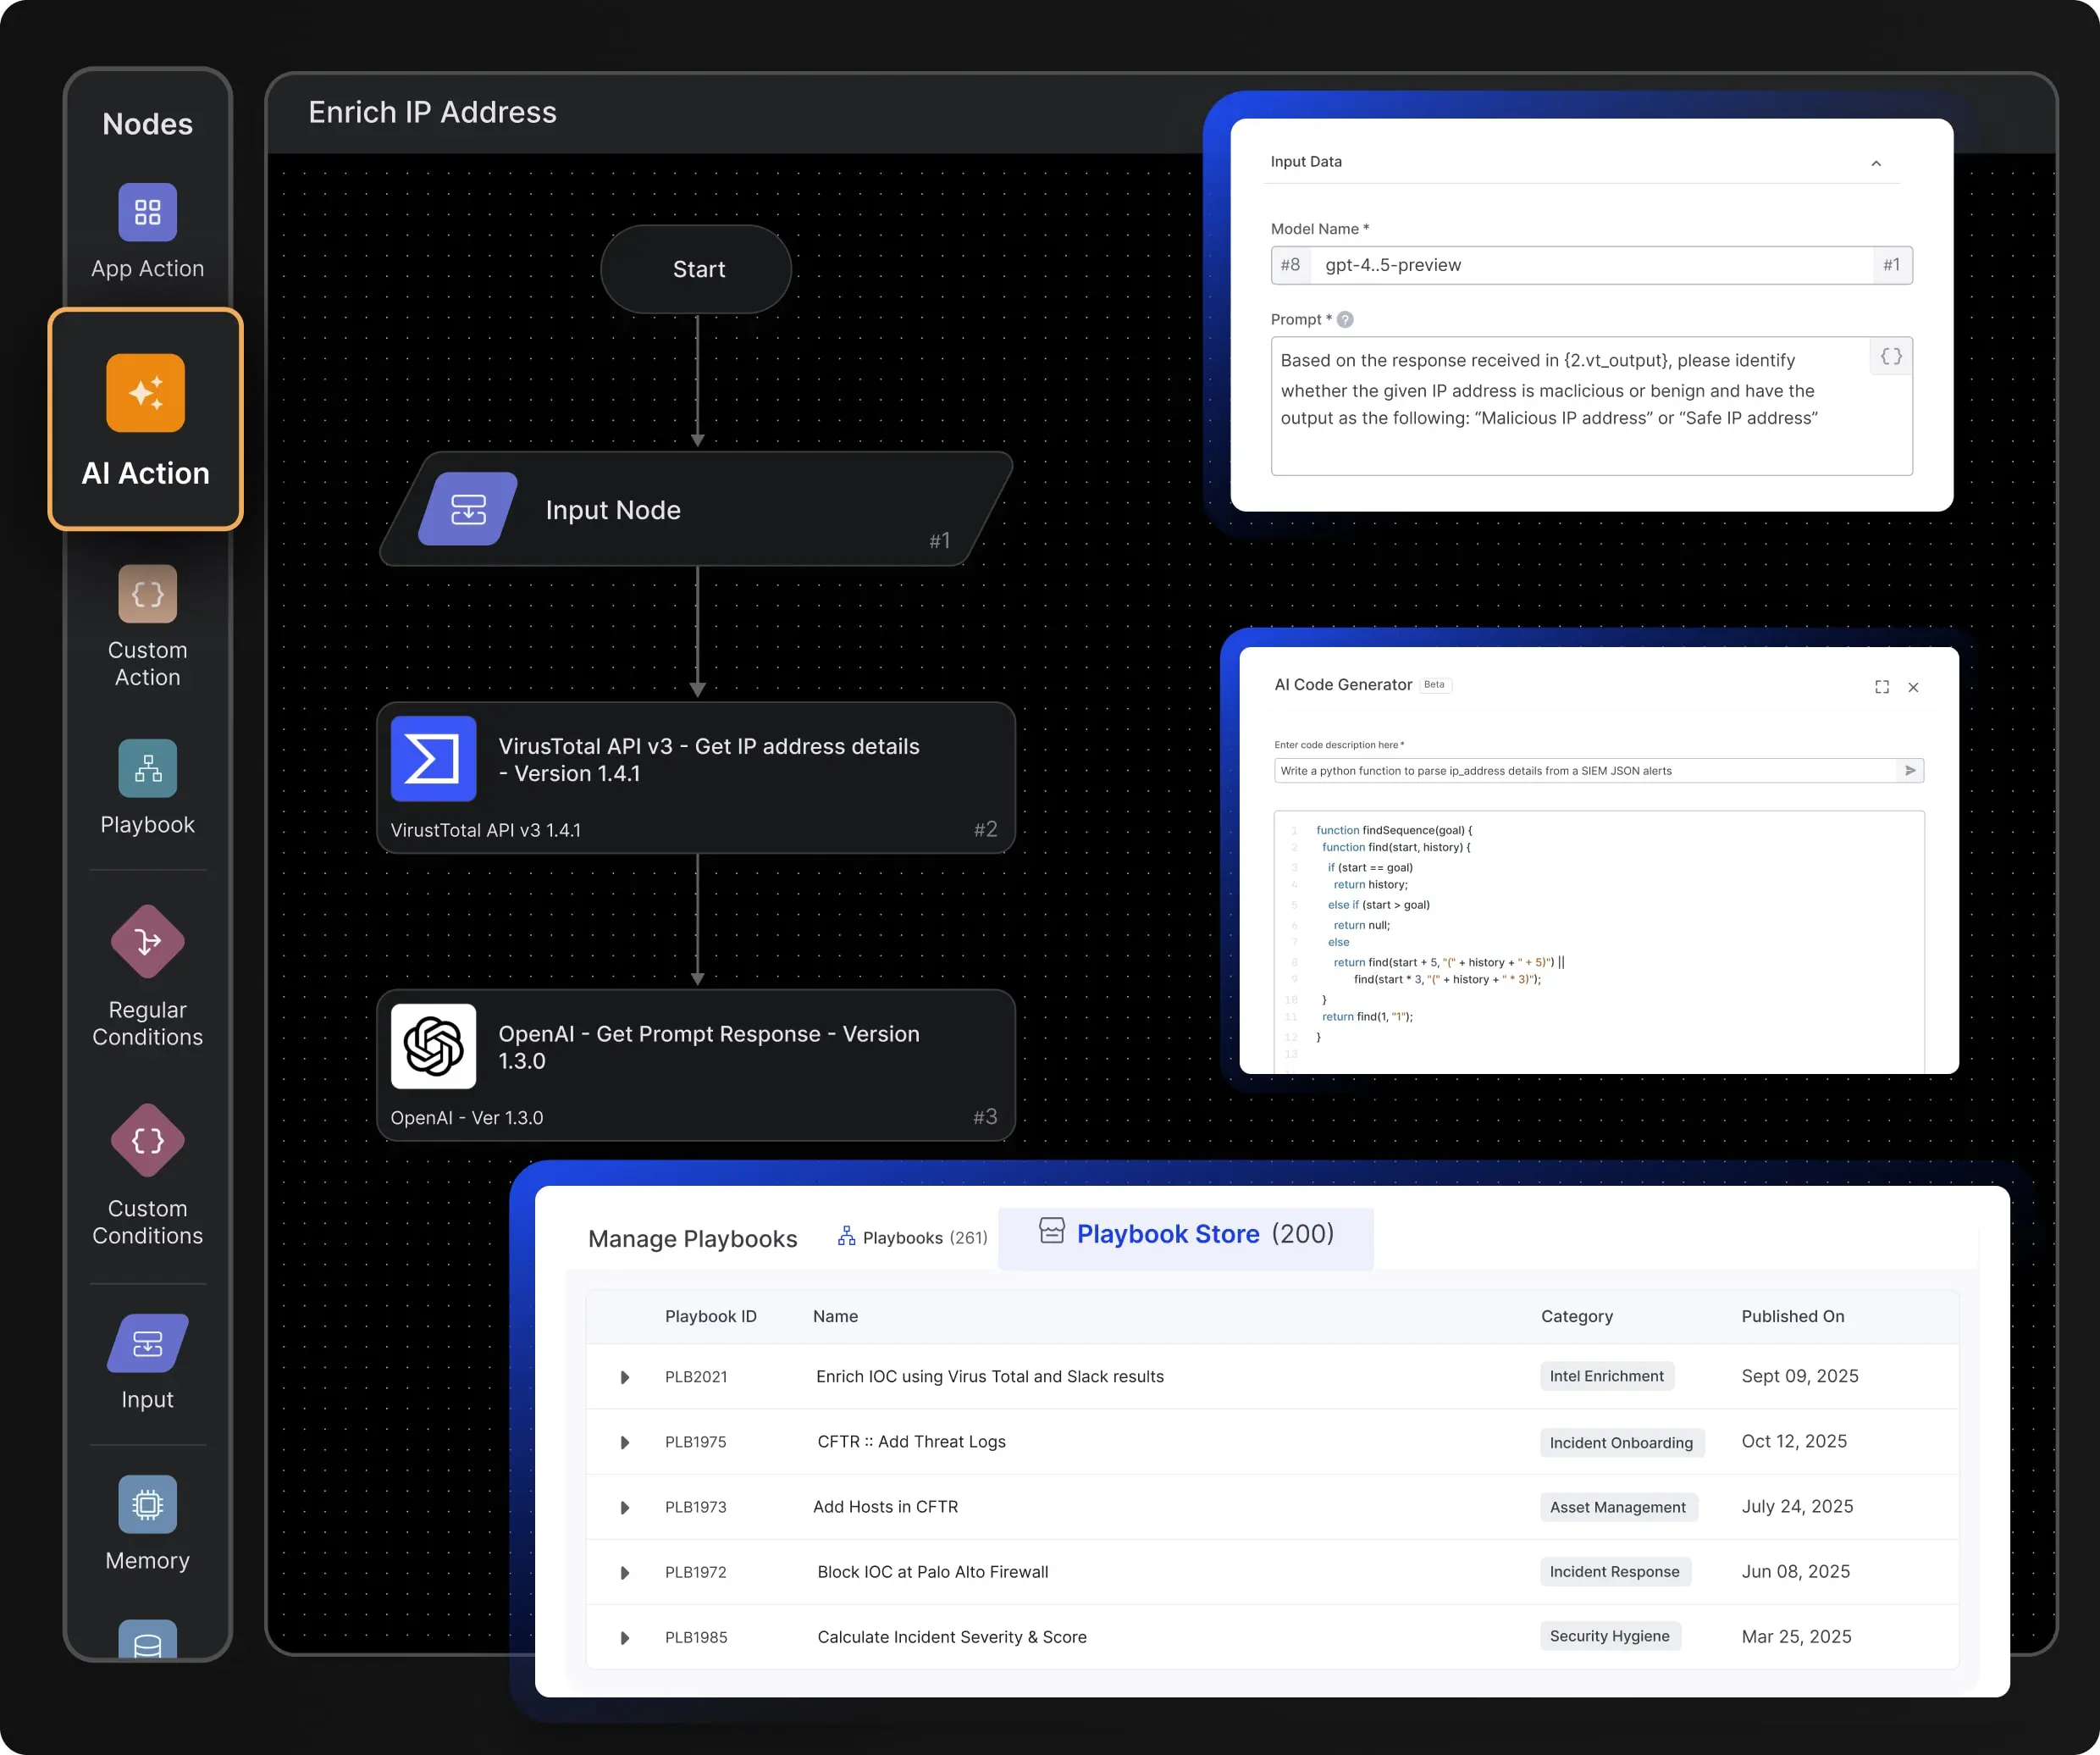
Task: Expand the PLB2021 playbook row
Action: [626, 1377]
